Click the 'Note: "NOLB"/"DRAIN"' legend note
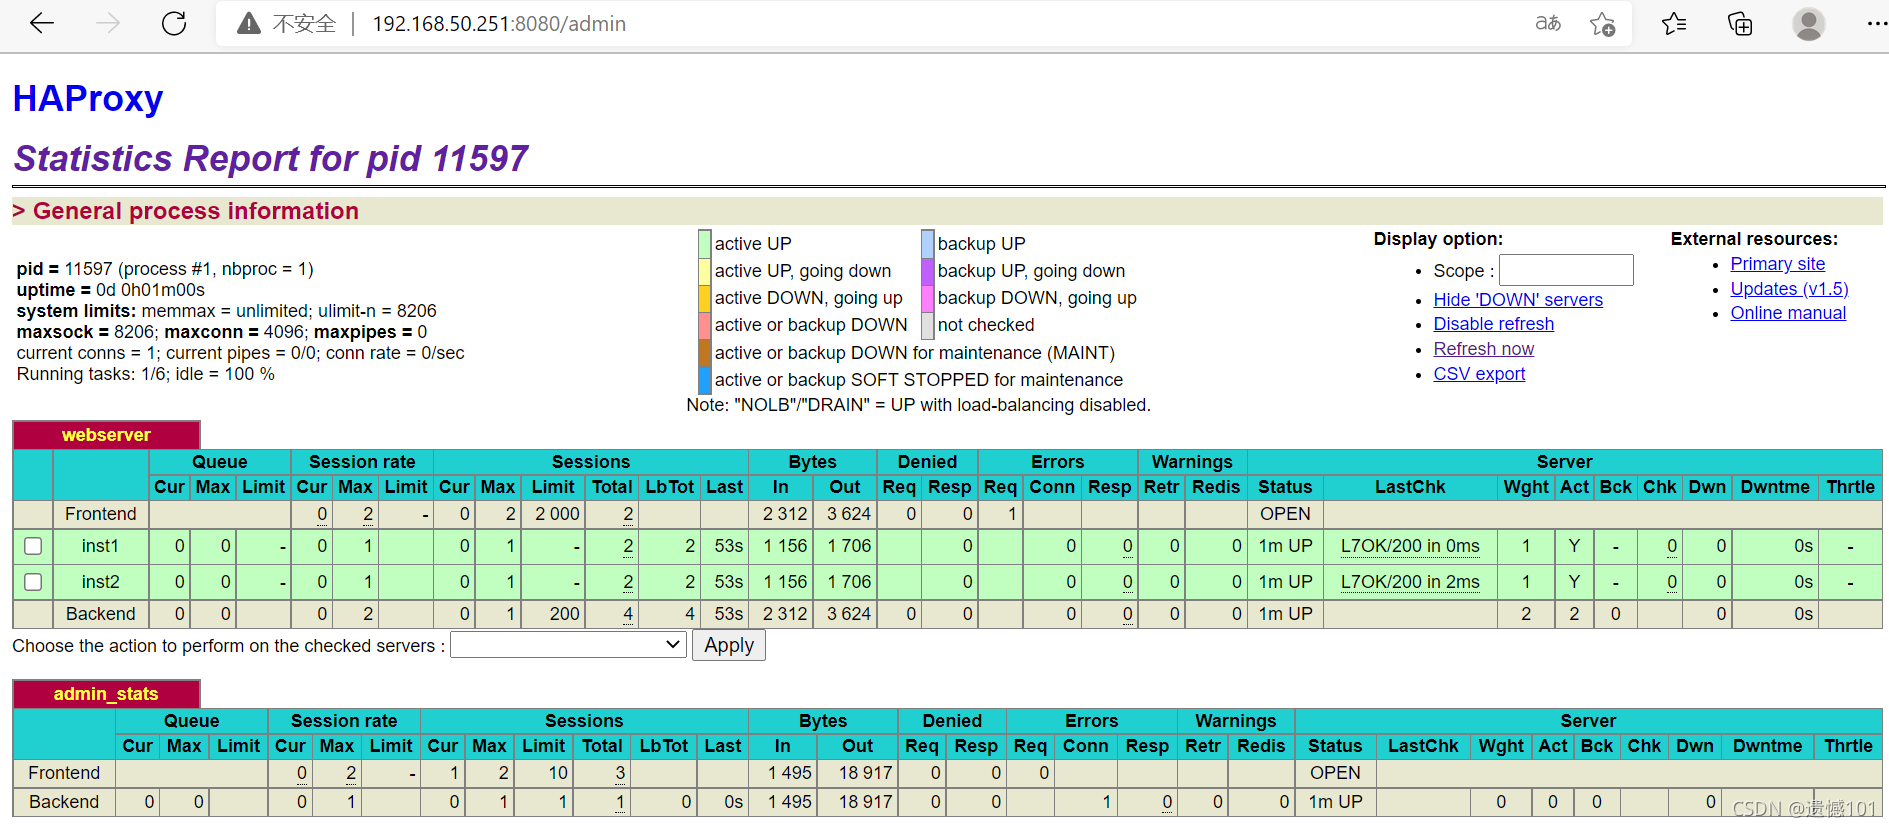Screen dimensions: 1889x827 [918, 405]
